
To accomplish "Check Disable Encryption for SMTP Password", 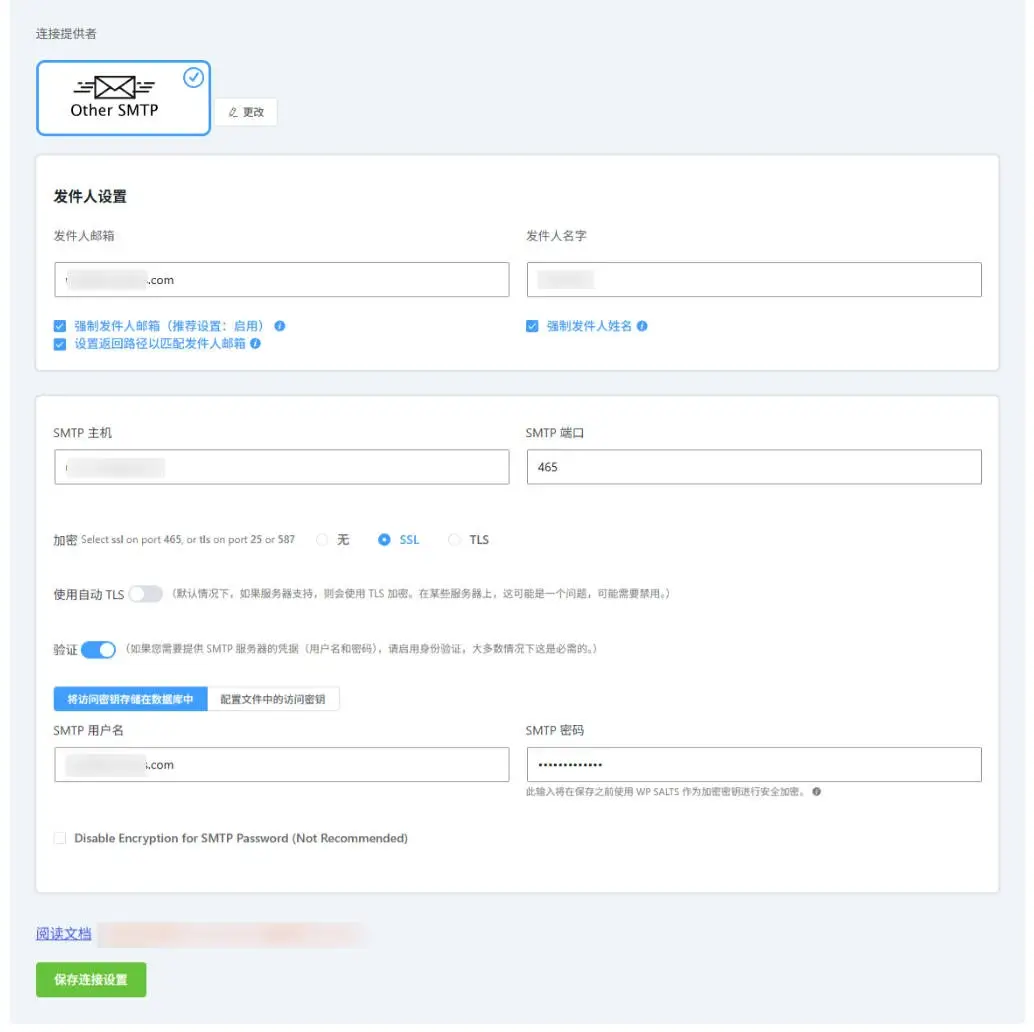I will pyautogui.click(x=60, y=838).
